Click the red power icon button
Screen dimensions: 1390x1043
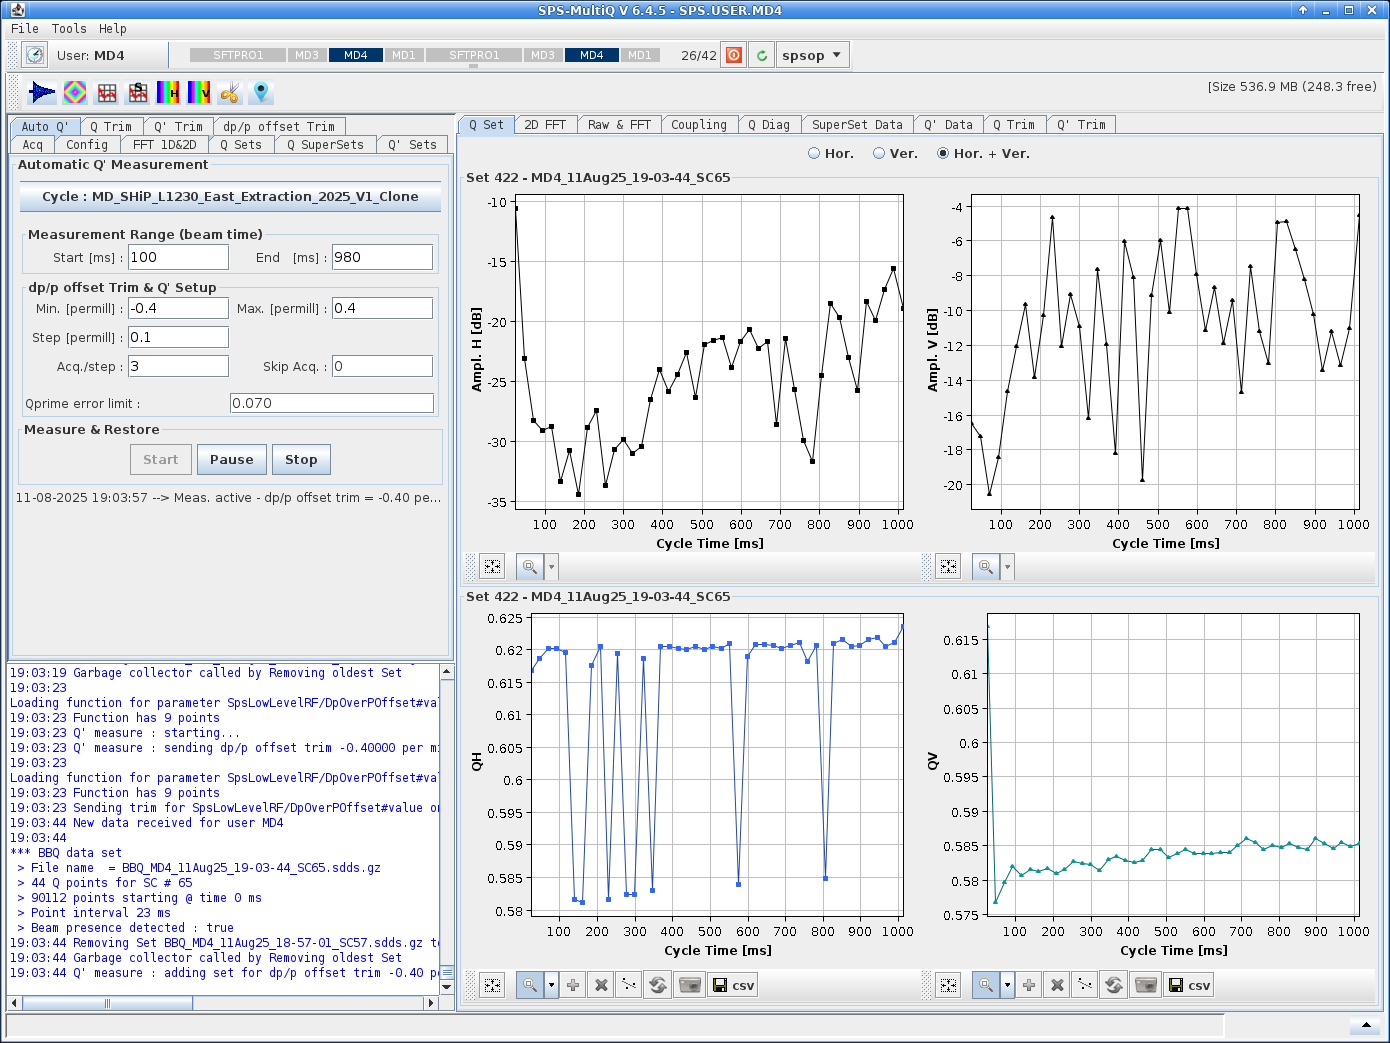click(x=734, y=55)
